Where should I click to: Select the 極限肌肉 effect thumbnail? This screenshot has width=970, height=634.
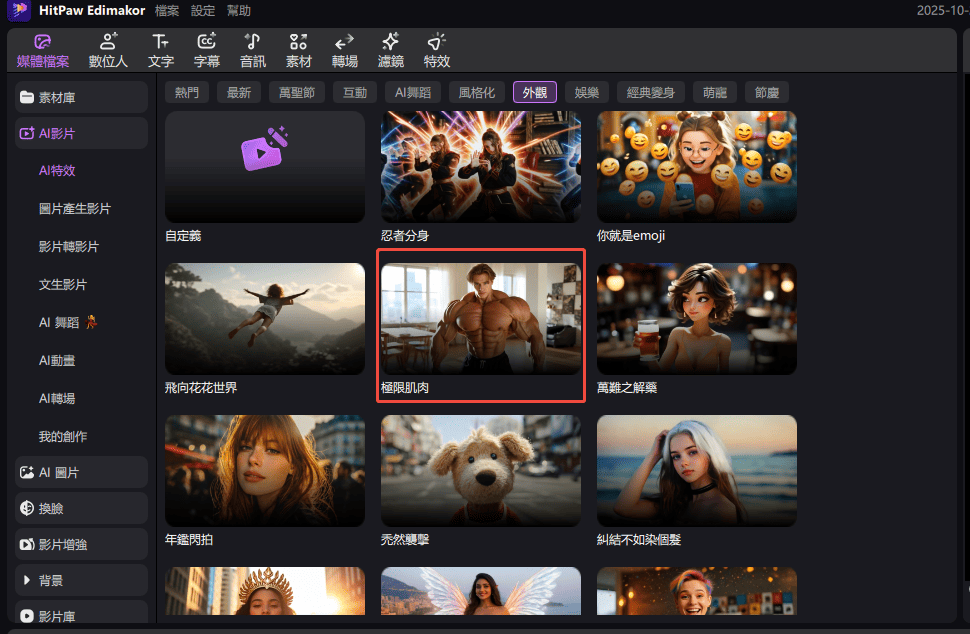(480, 319)
